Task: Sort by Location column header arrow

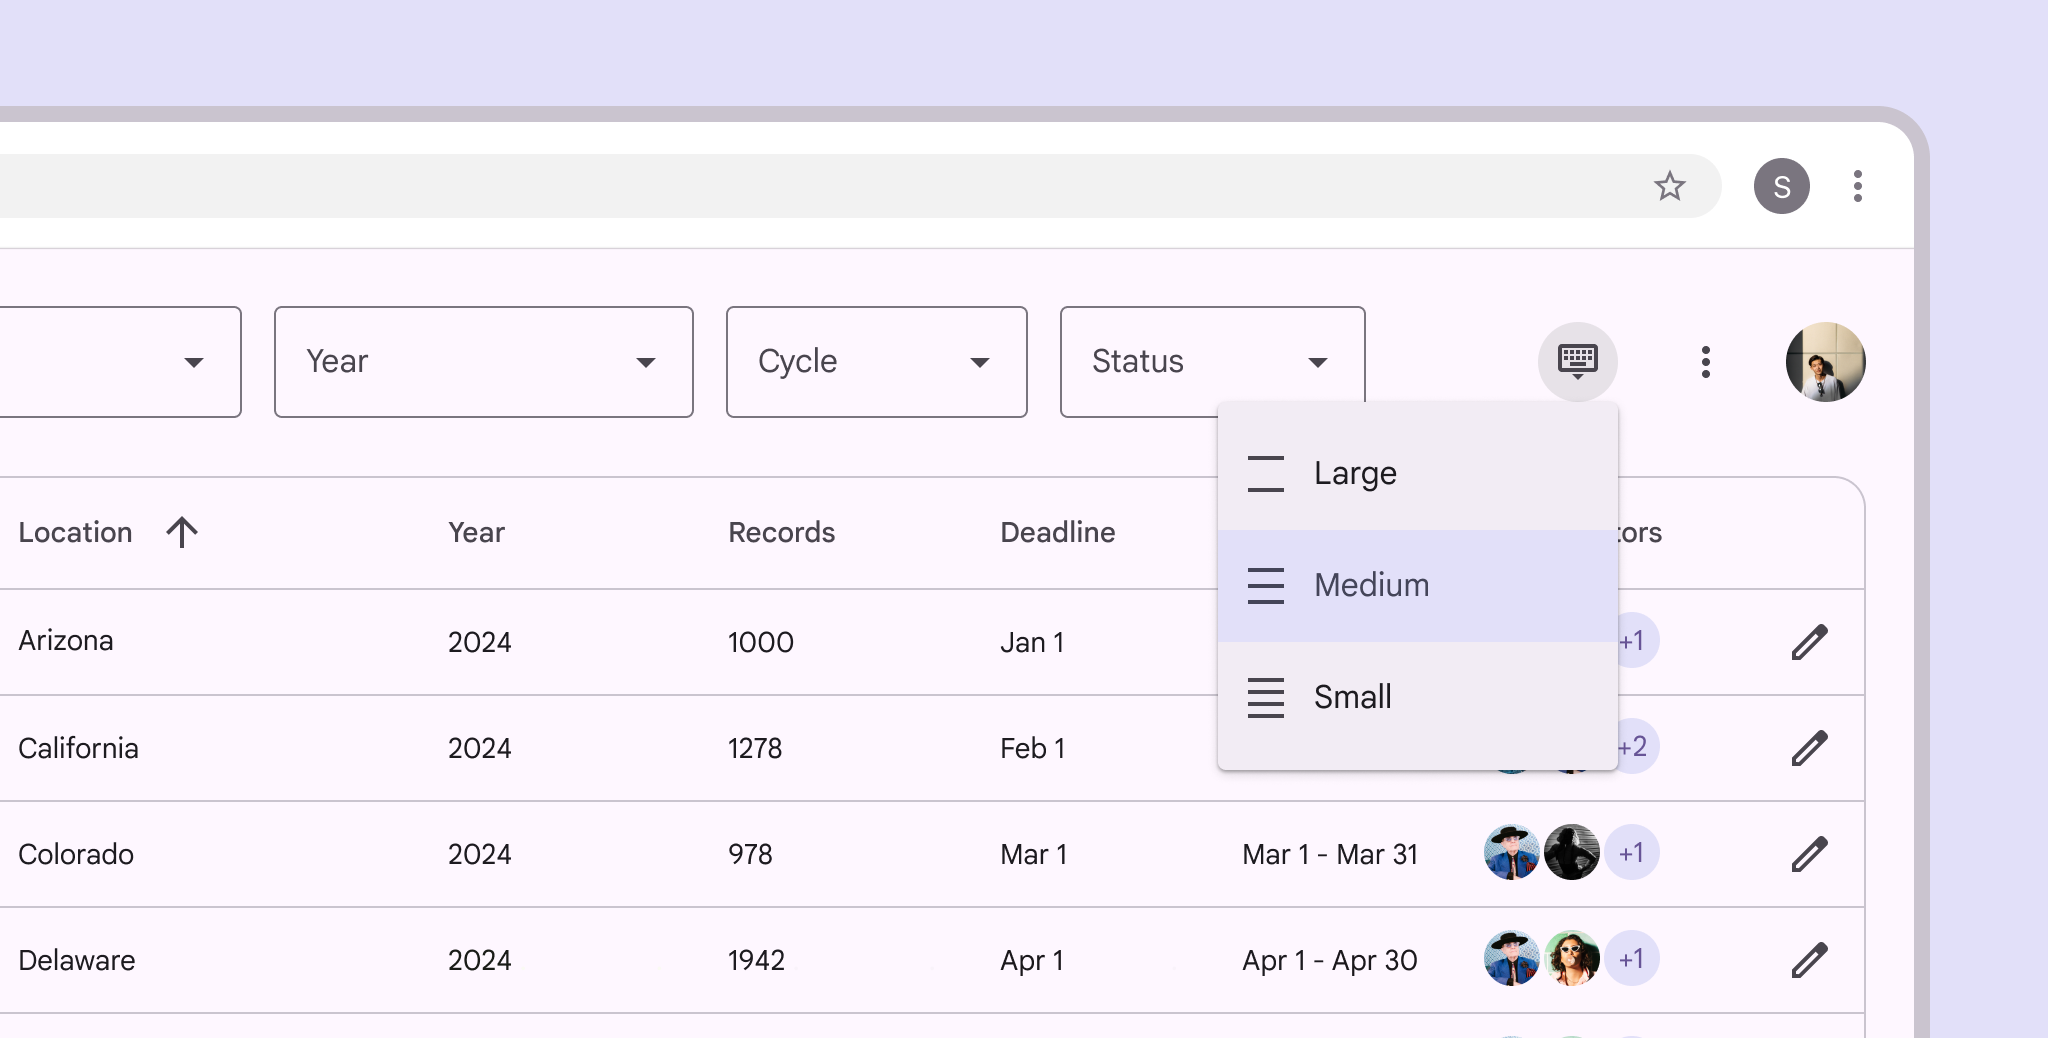Action: [x=182, y=532]
